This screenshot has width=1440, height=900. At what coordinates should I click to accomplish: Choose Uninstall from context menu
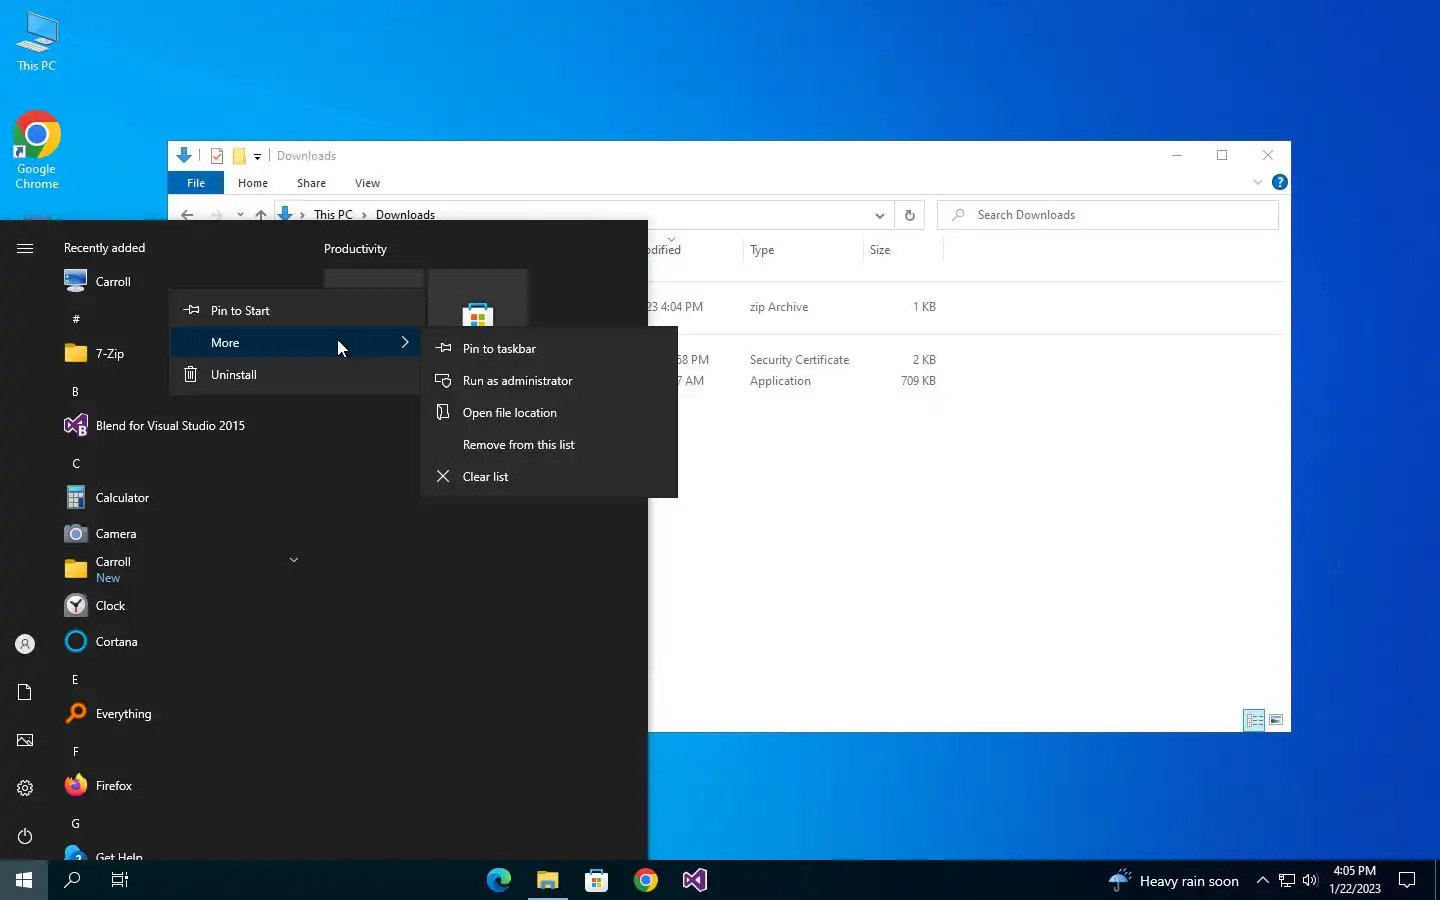pyautogui.click(x=295, y=374)
